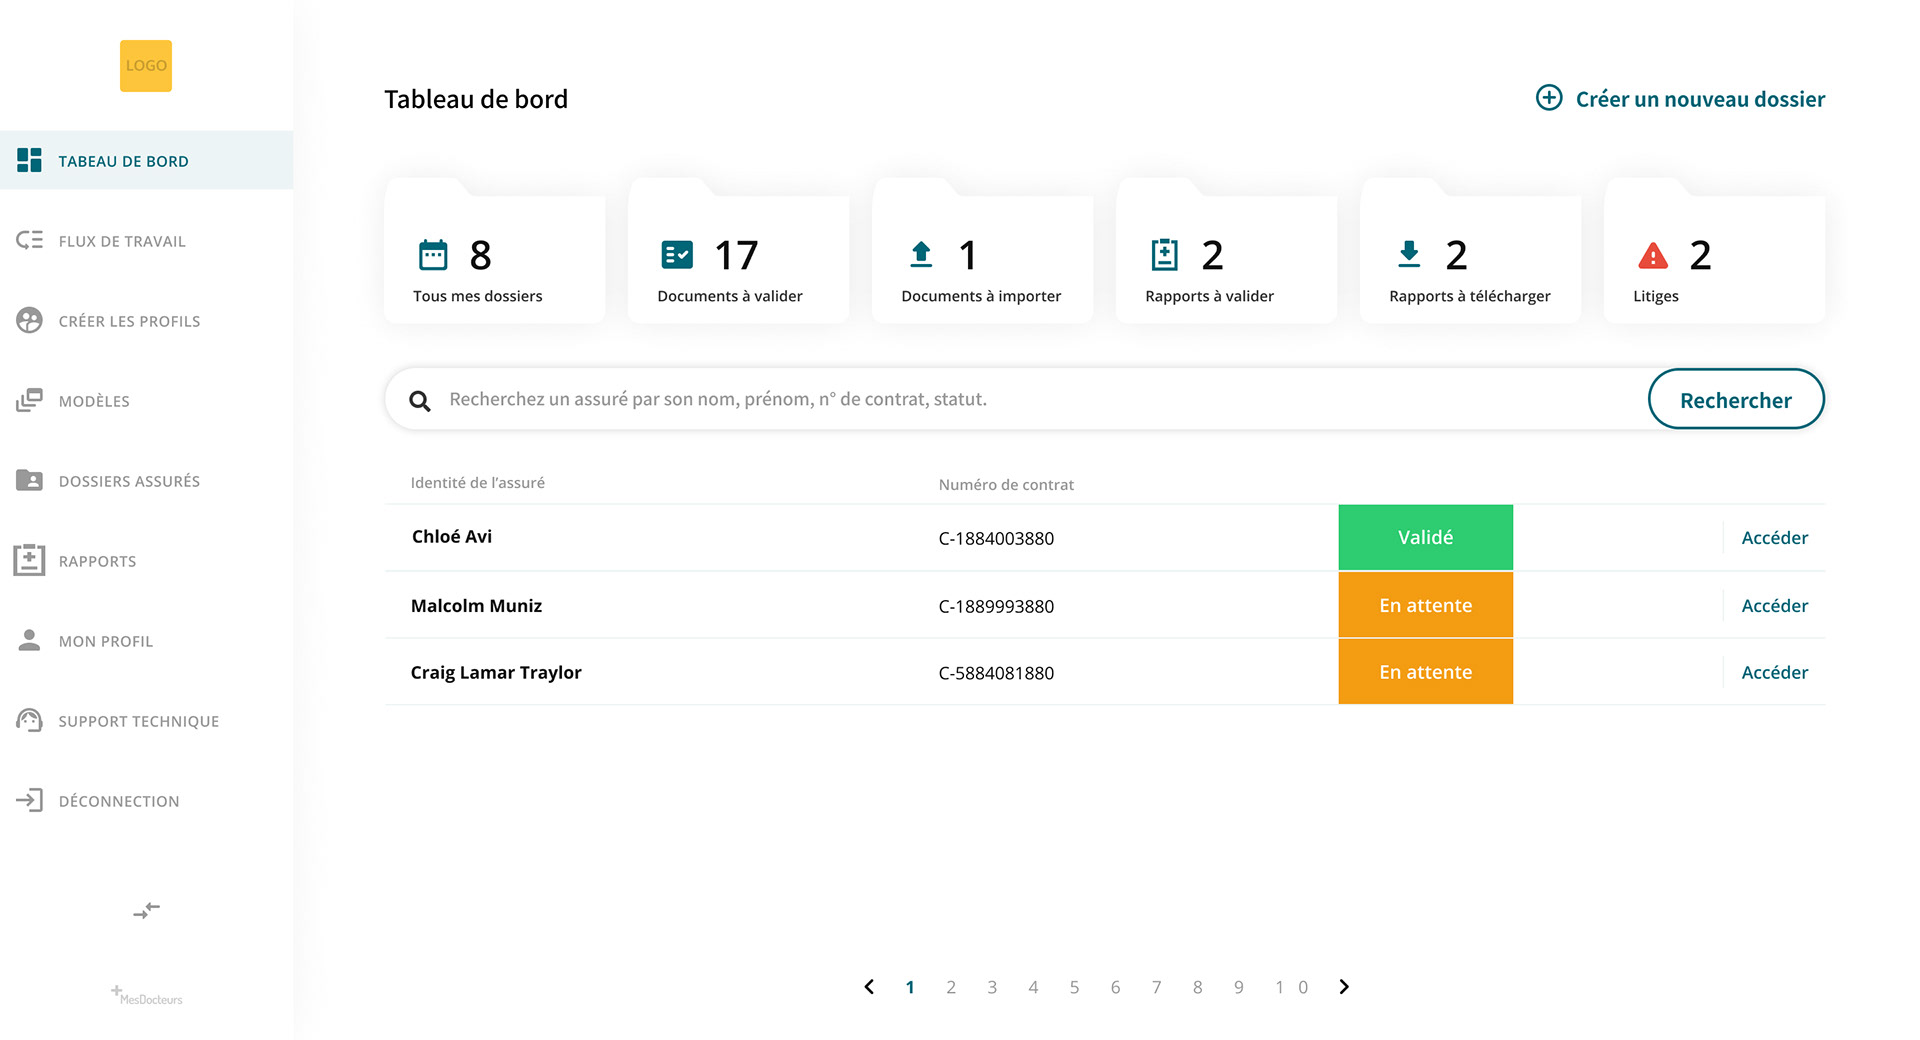Go to page 2 in pagination
The height and width of the screenshot is (1040, 1920).
pos(951,988)
